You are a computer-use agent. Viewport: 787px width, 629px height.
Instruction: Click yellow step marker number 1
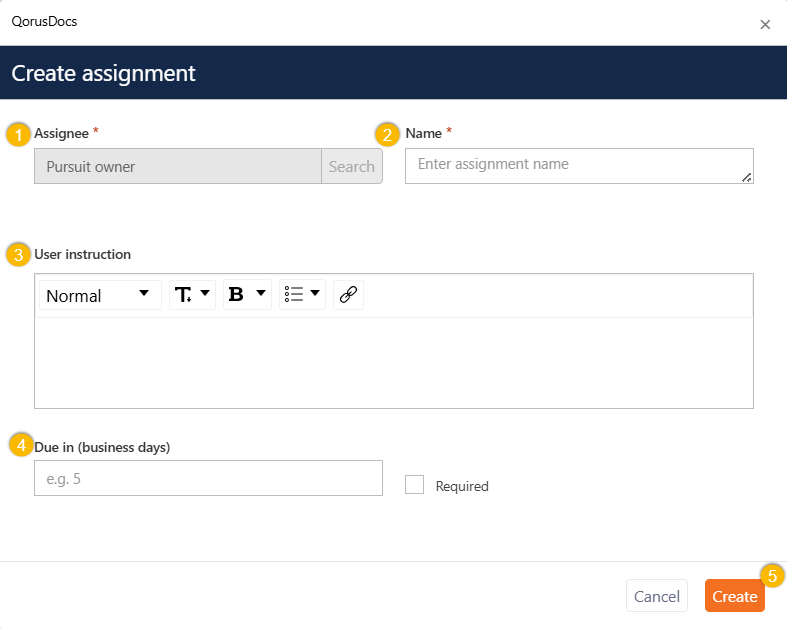point(18,134)
